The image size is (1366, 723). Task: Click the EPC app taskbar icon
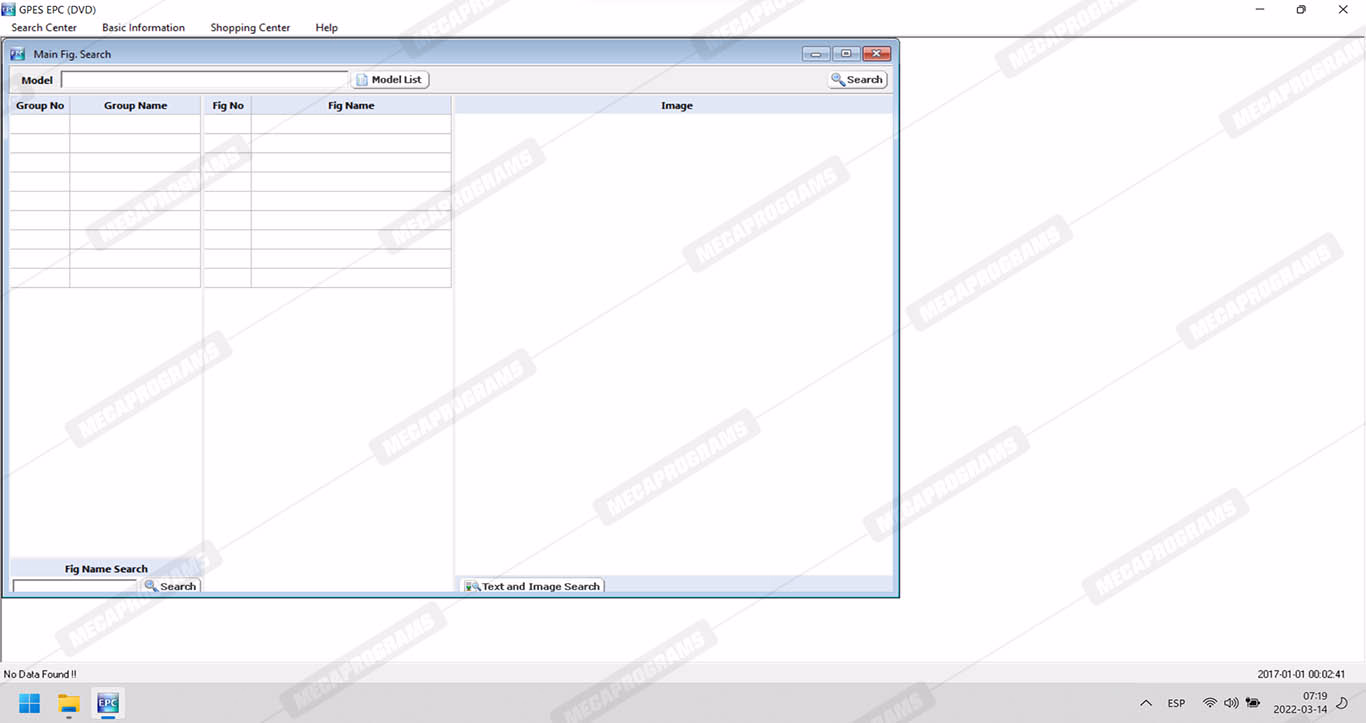pos(107,704)
